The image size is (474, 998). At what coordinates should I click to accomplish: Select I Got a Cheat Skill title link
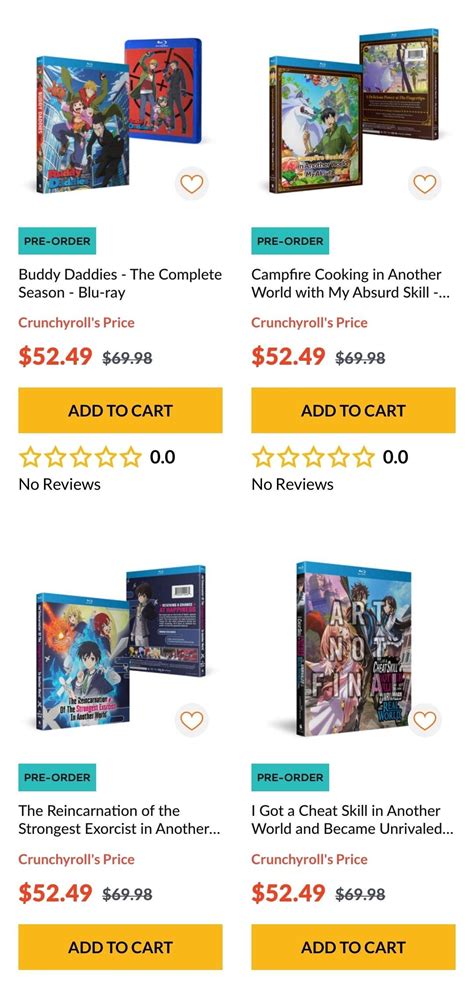coord(352,820)
